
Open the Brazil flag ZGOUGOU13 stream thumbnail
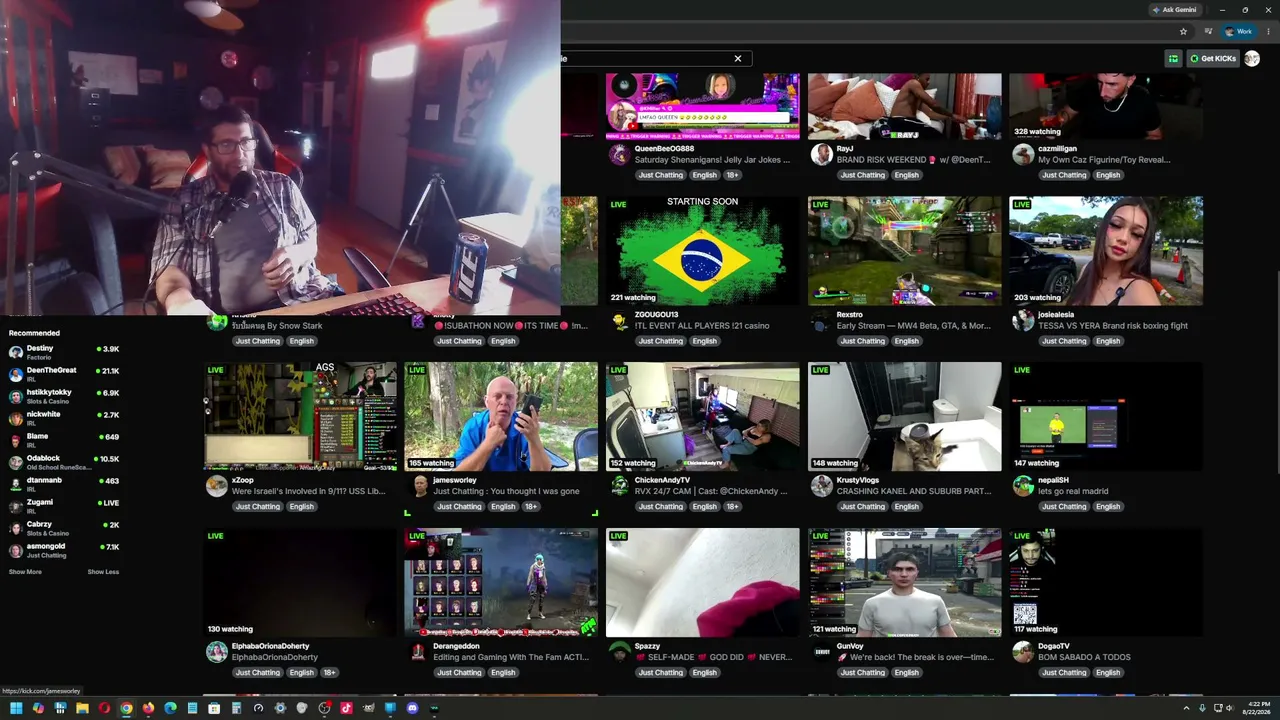(703, 251)
